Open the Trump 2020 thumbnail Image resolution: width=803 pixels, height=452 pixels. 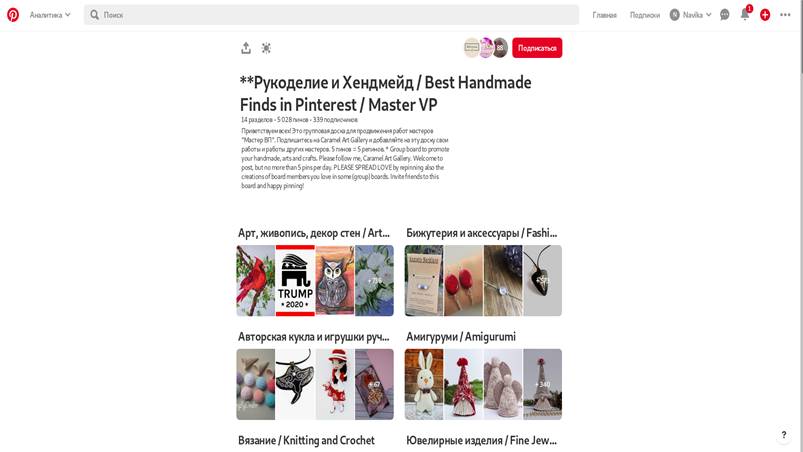tap(295, 281)
